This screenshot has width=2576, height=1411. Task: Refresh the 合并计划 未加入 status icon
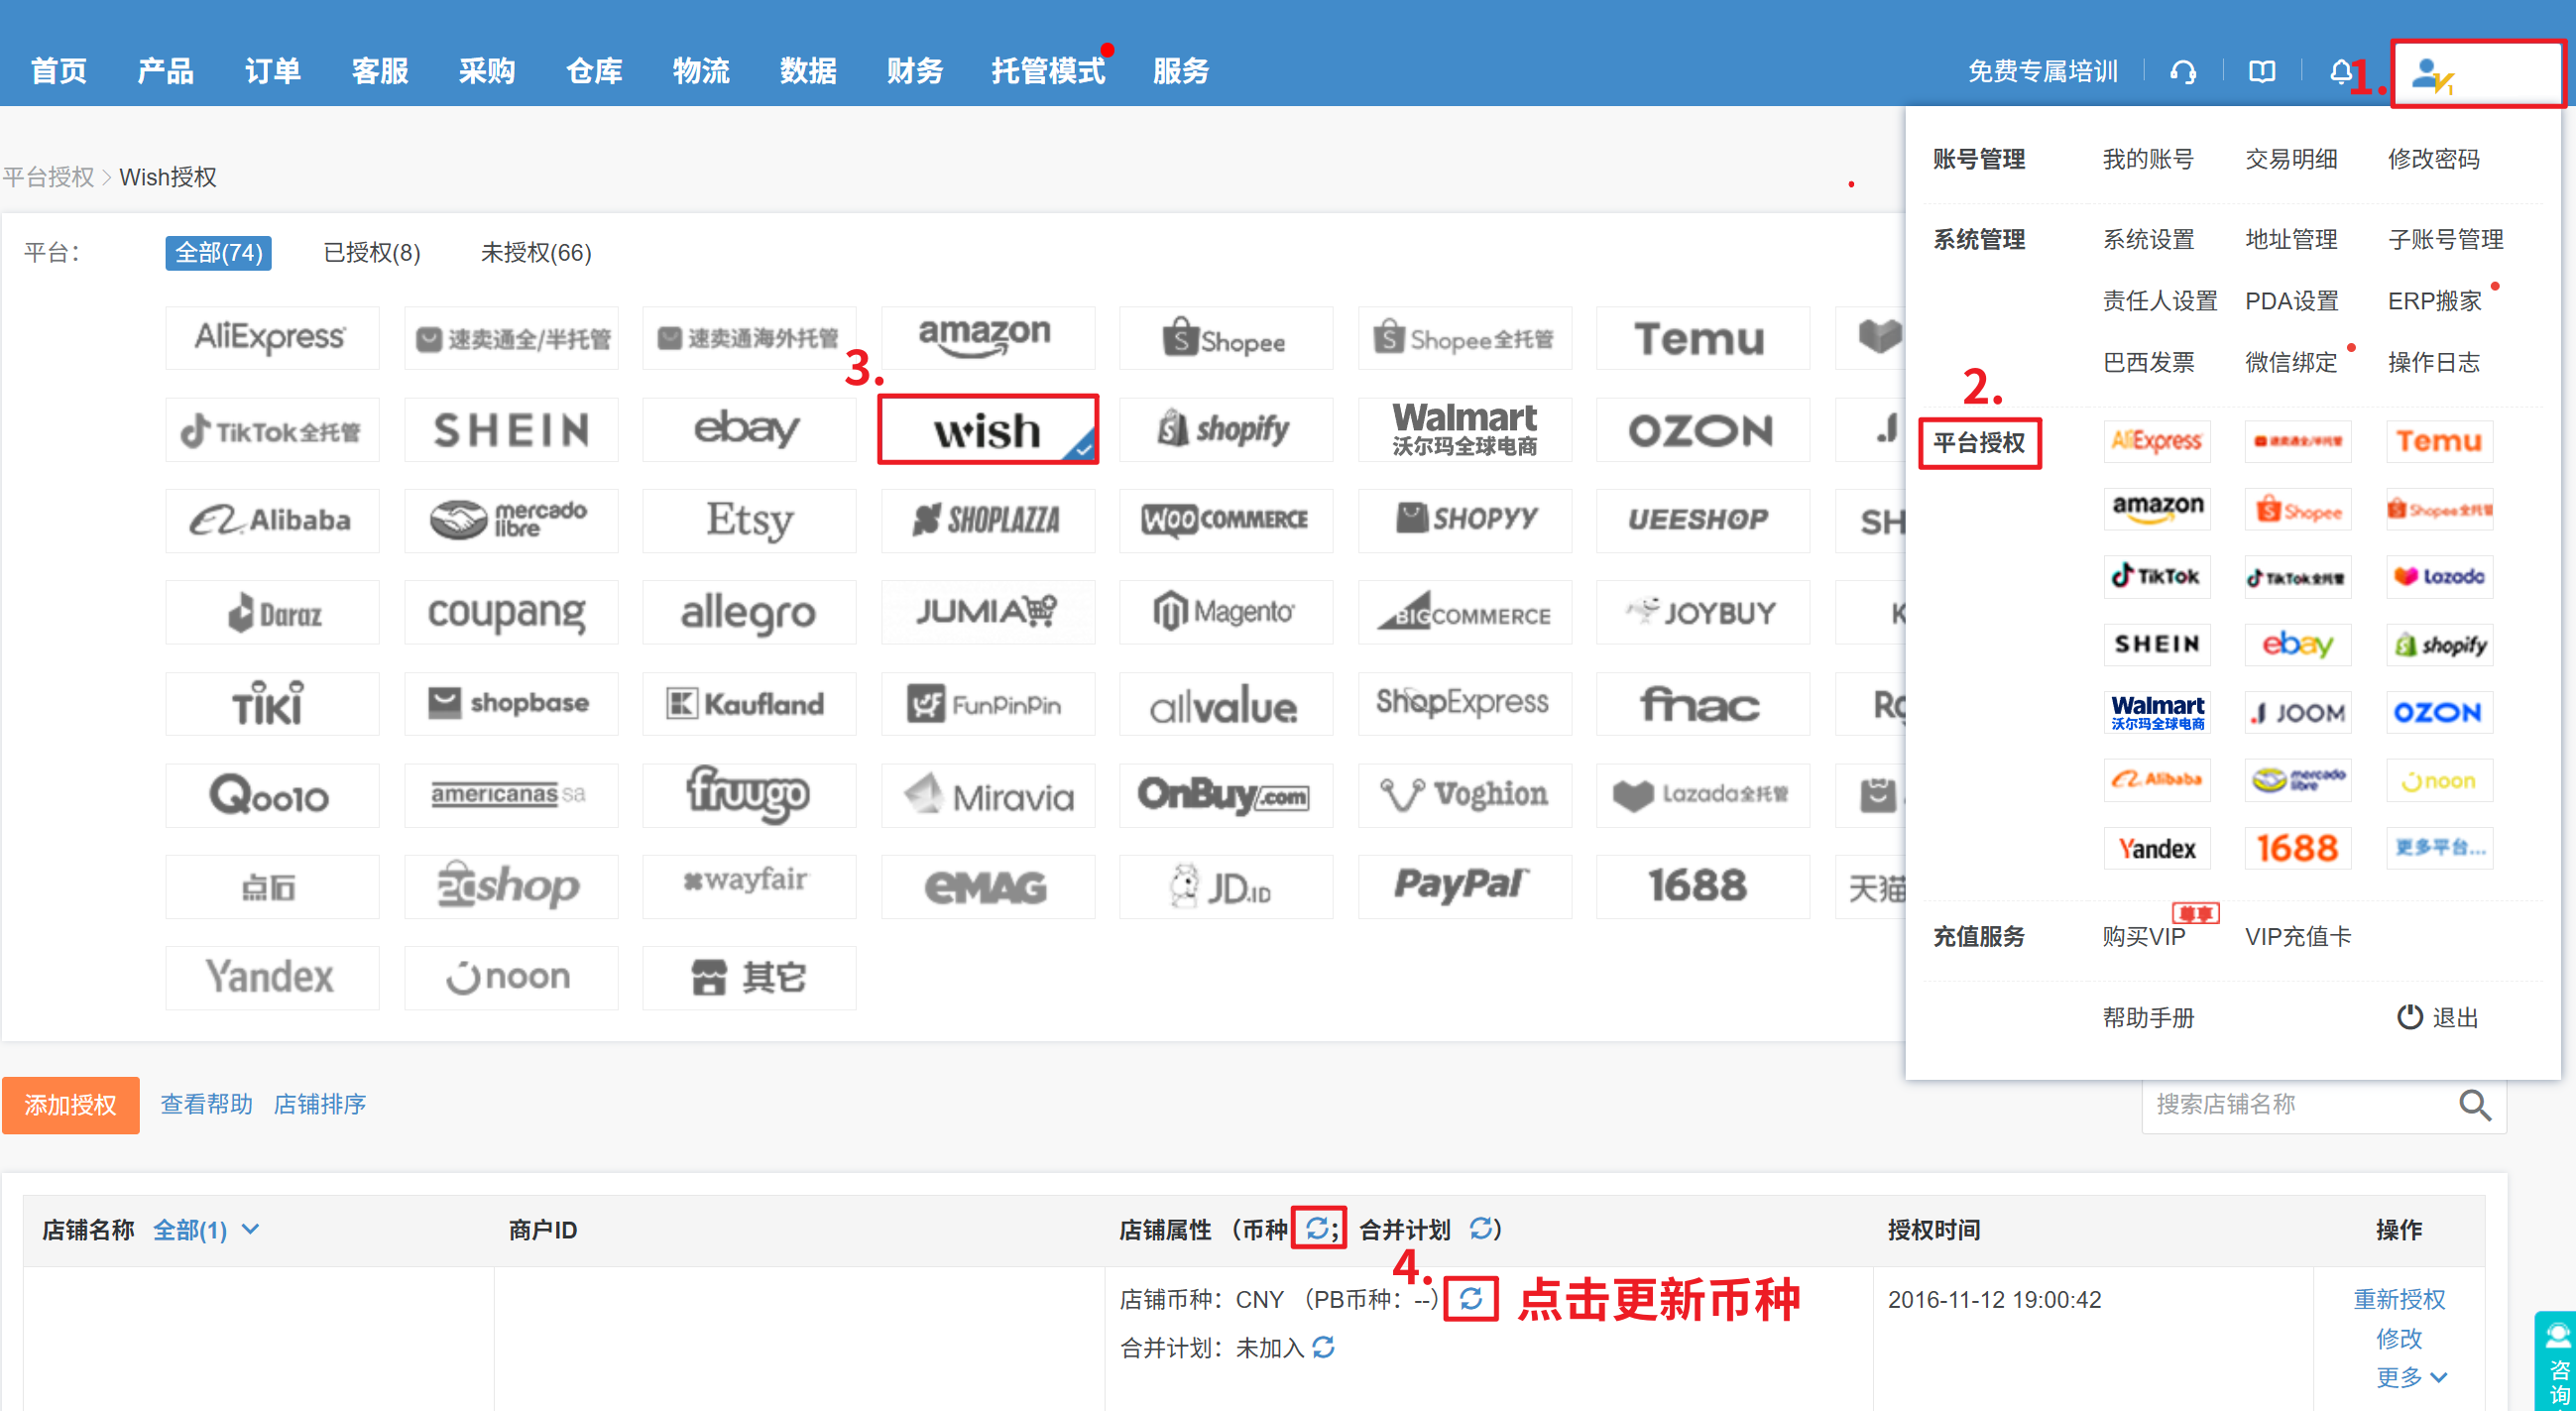pyautogui.click(x=1324, y=1348)
